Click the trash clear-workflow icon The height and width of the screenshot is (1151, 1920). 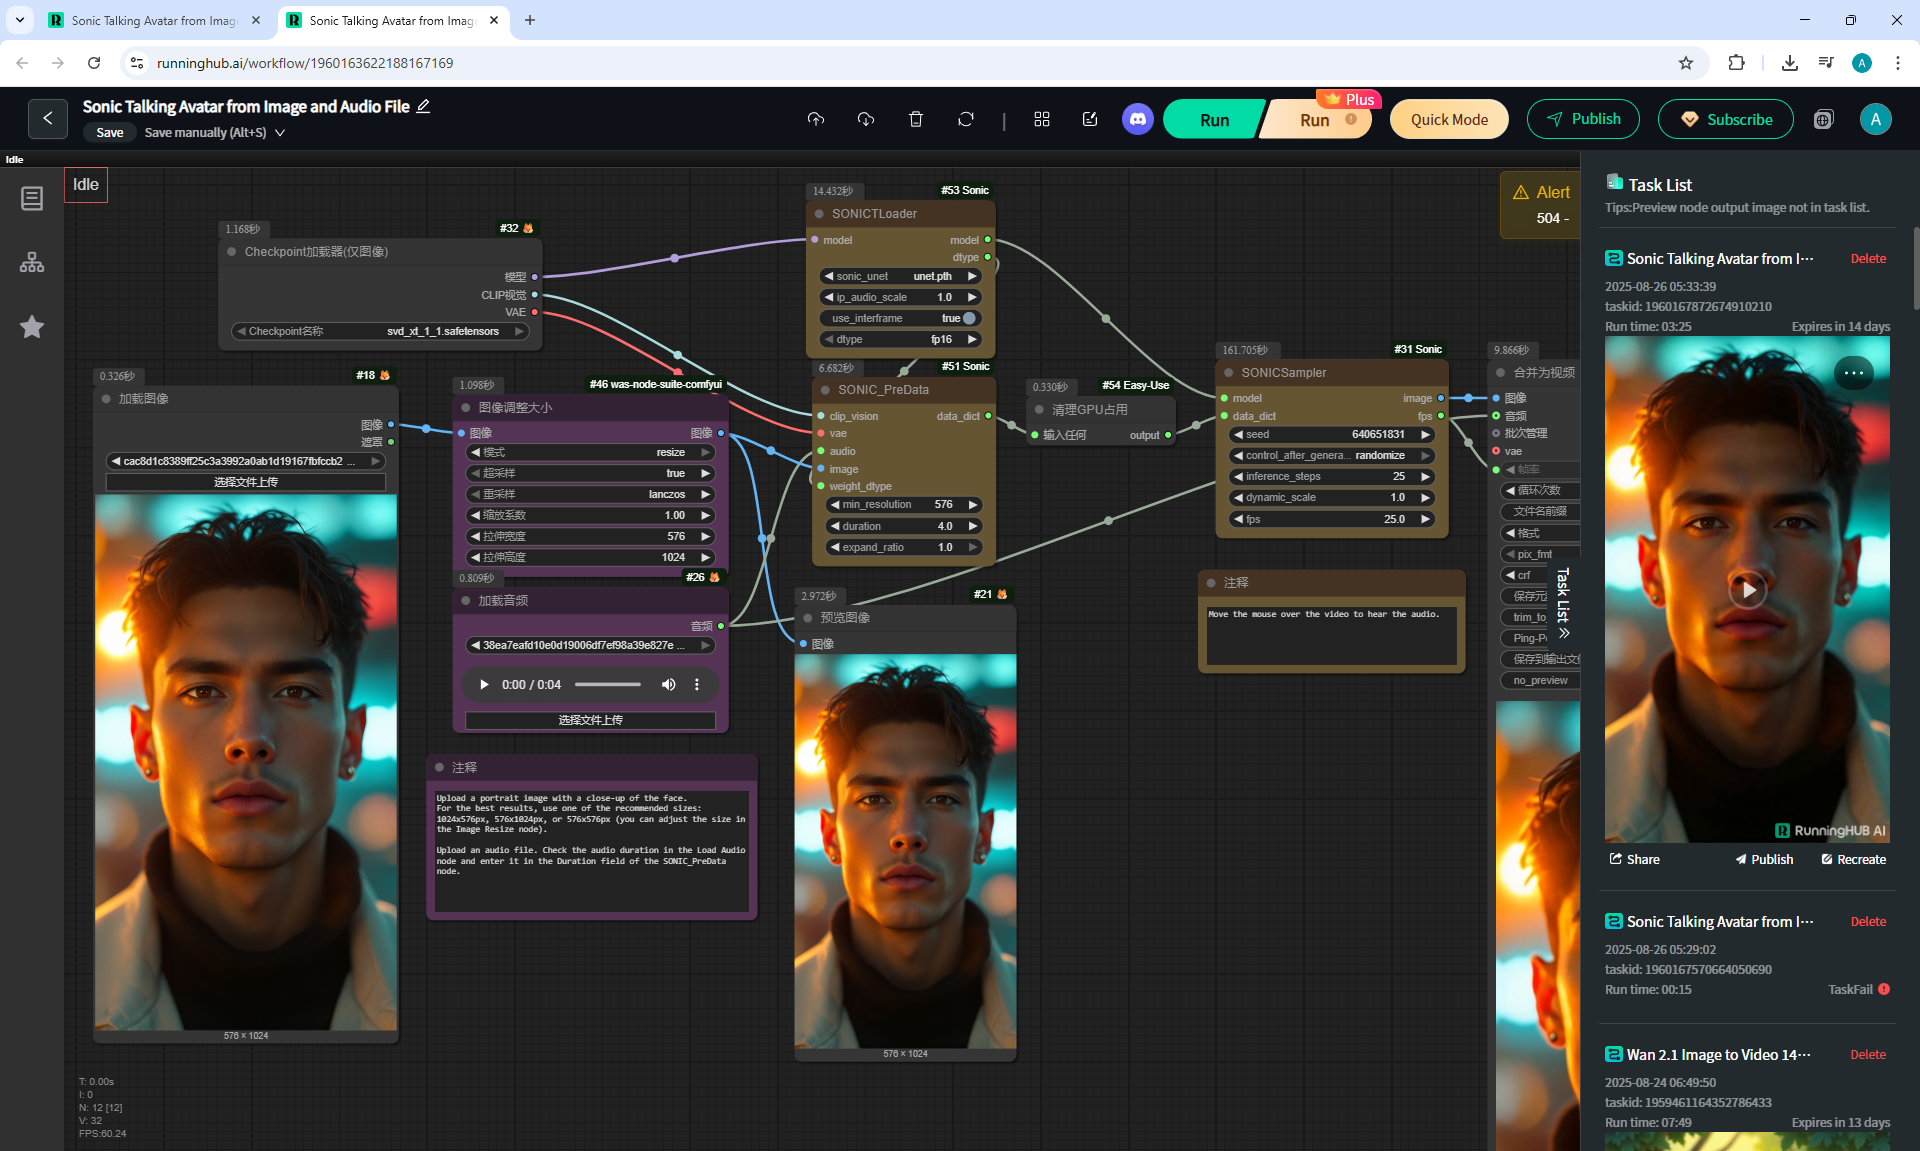915,119
